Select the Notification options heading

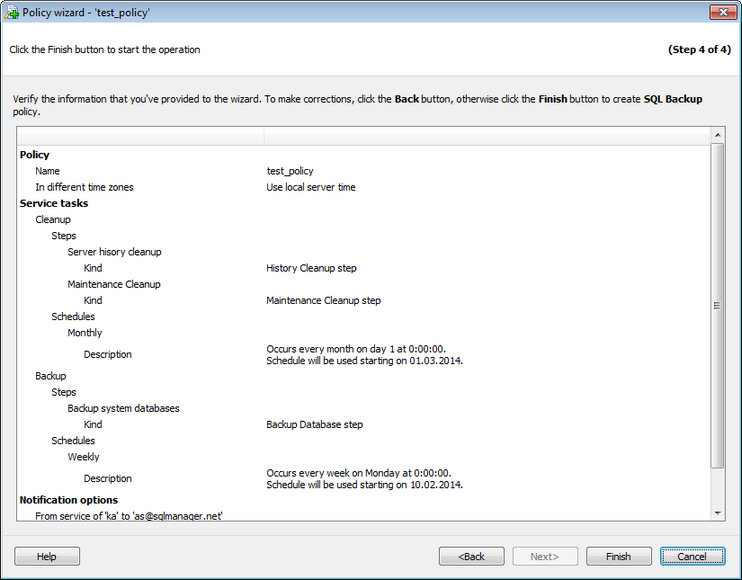tap(69, 500)
